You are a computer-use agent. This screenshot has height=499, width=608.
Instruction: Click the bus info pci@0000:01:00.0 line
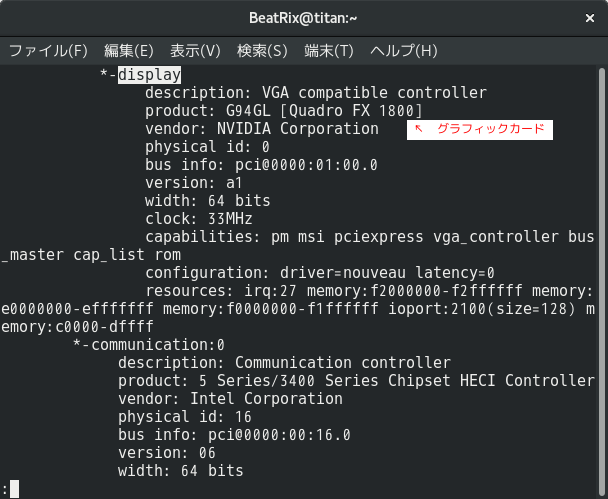261,165
